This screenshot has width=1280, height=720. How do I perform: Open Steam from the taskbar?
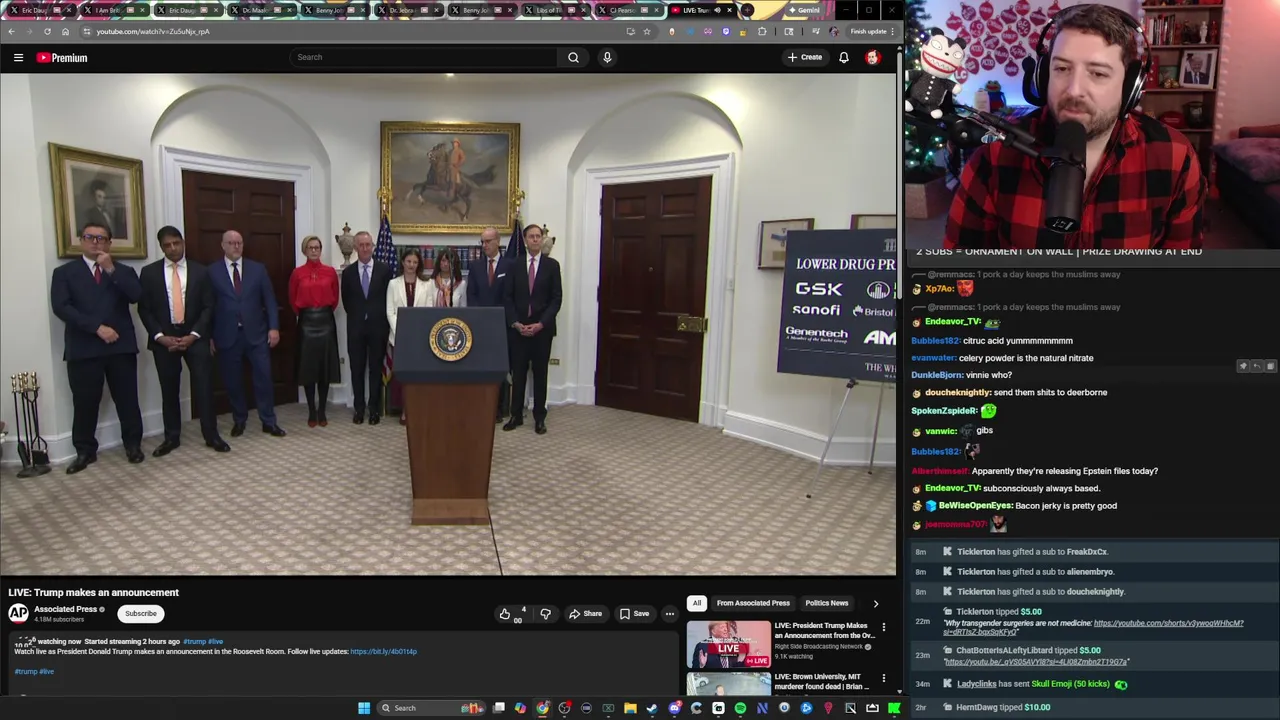coord(652,708)
